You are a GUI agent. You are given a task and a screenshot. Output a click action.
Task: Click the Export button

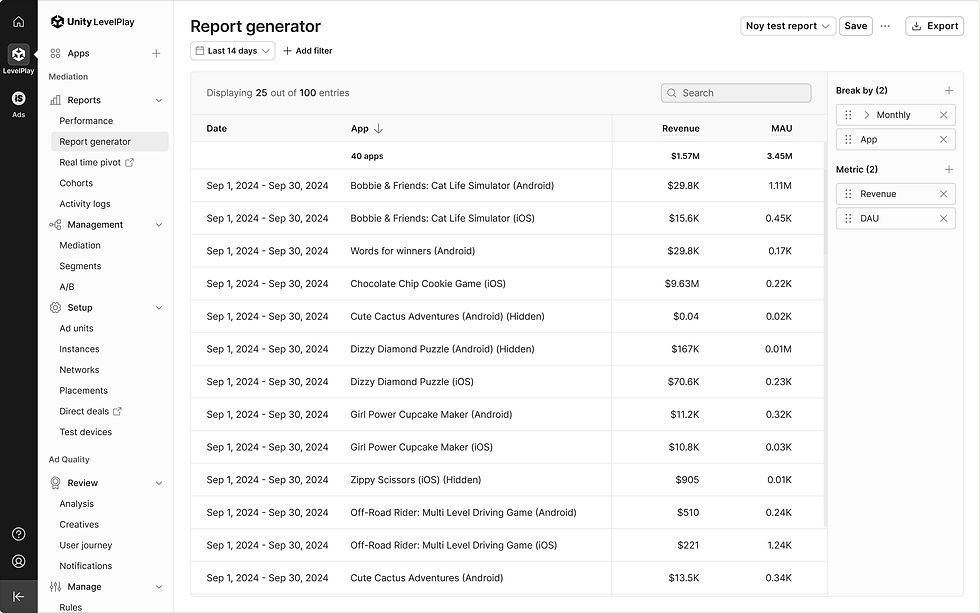pyautogui.click(x=934, y=26)
